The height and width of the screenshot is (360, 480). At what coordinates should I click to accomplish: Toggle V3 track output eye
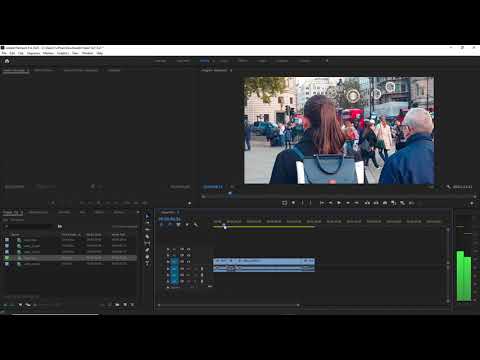click(x=188, y=249)
